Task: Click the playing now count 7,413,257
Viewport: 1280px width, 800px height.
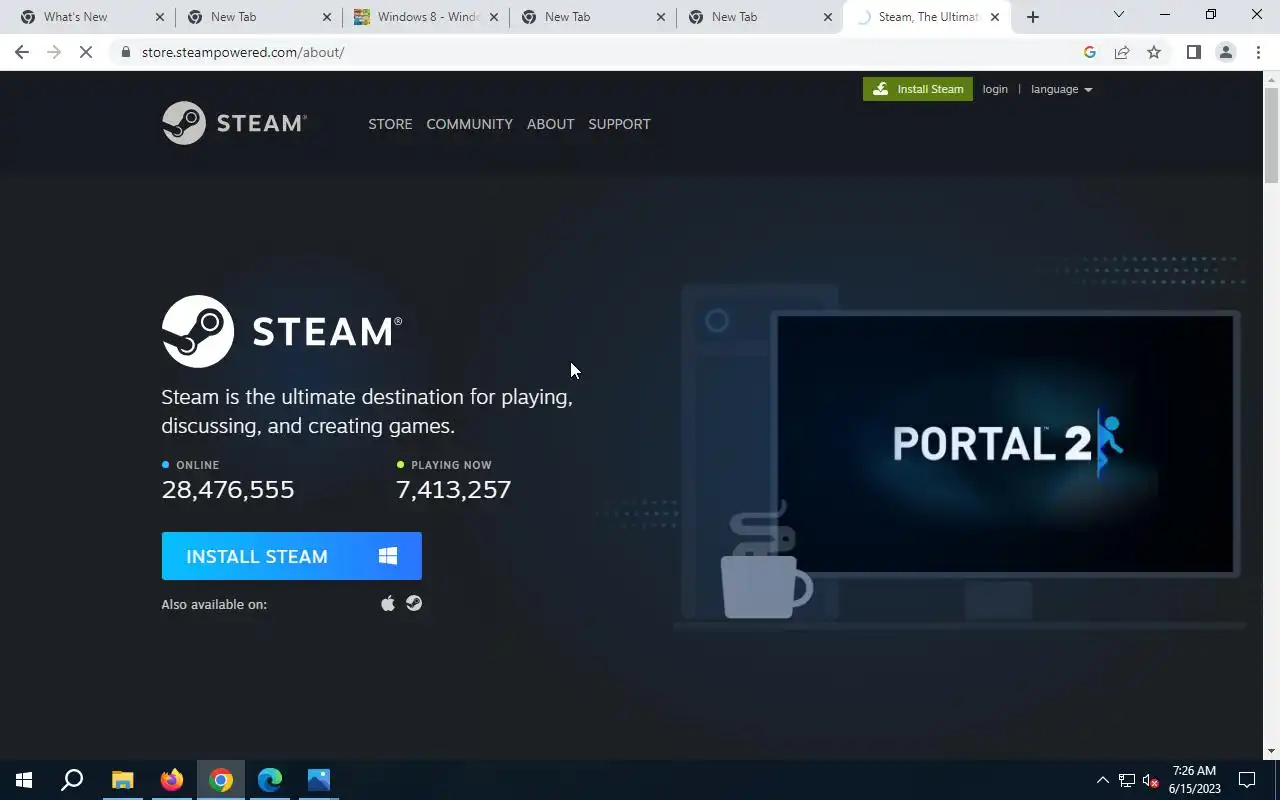Action: coord(454,489)
